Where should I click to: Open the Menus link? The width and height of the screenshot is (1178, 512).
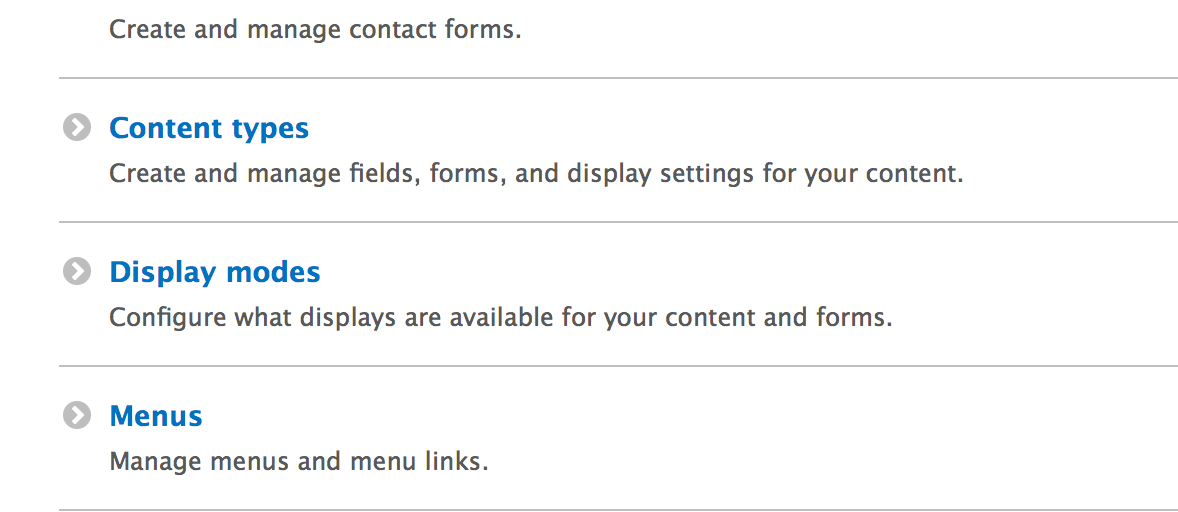coord(156,416)
